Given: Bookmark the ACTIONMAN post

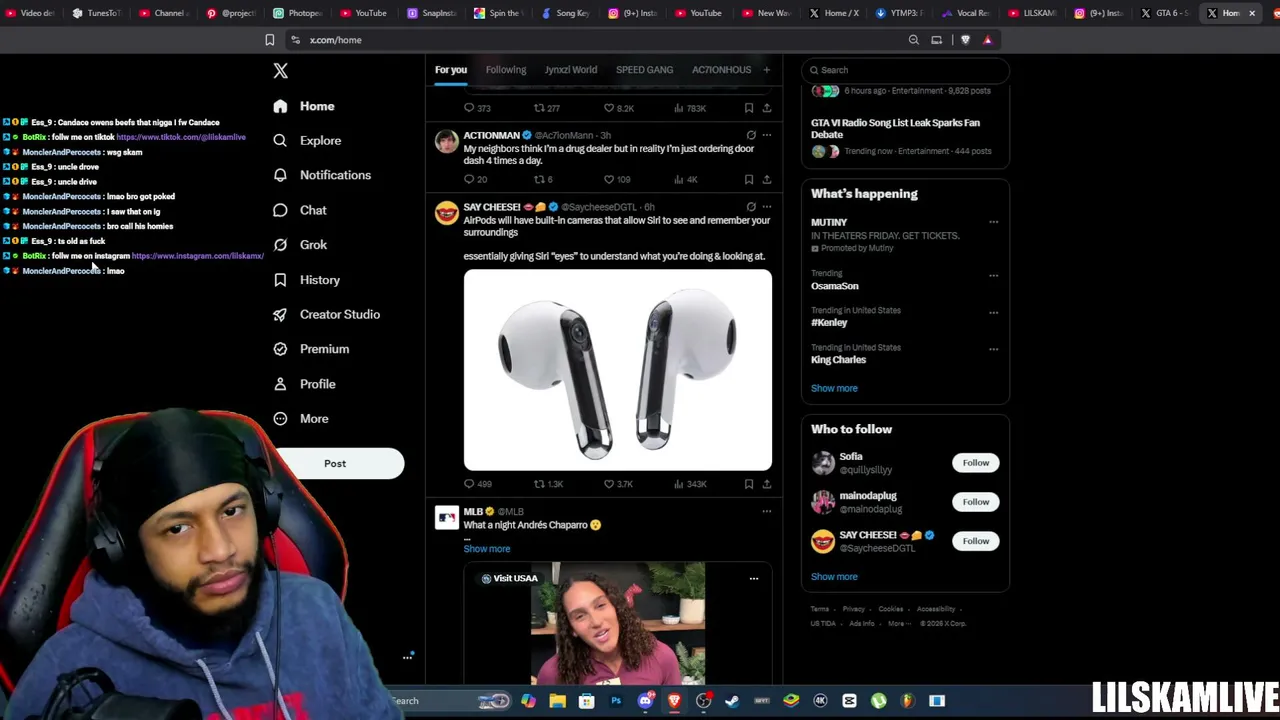Looking at the screenshot, I should 749,179.
